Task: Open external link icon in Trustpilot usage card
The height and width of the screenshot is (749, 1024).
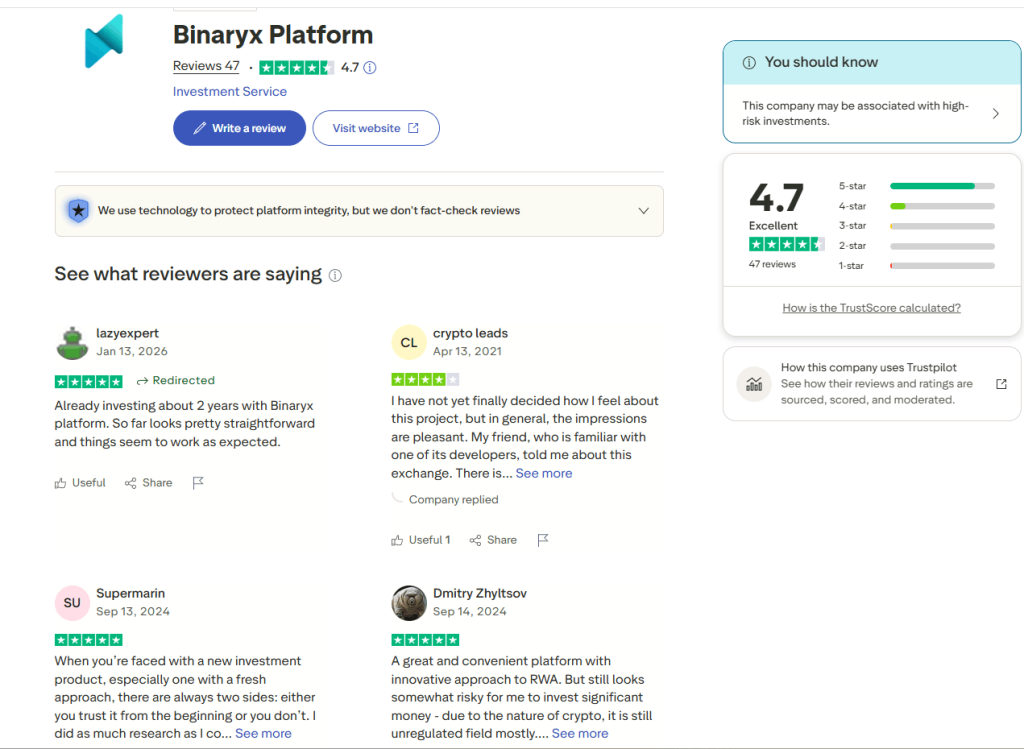Action: click(x=1001, y=384)
